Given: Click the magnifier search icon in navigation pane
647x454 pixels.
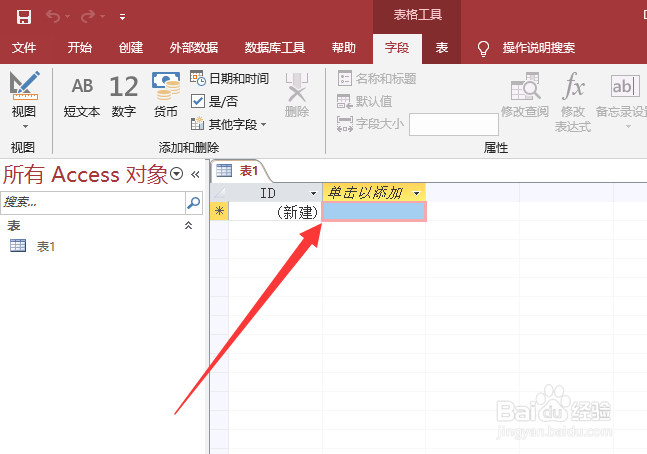Looking at the screenshot, I should pos(194,202).
